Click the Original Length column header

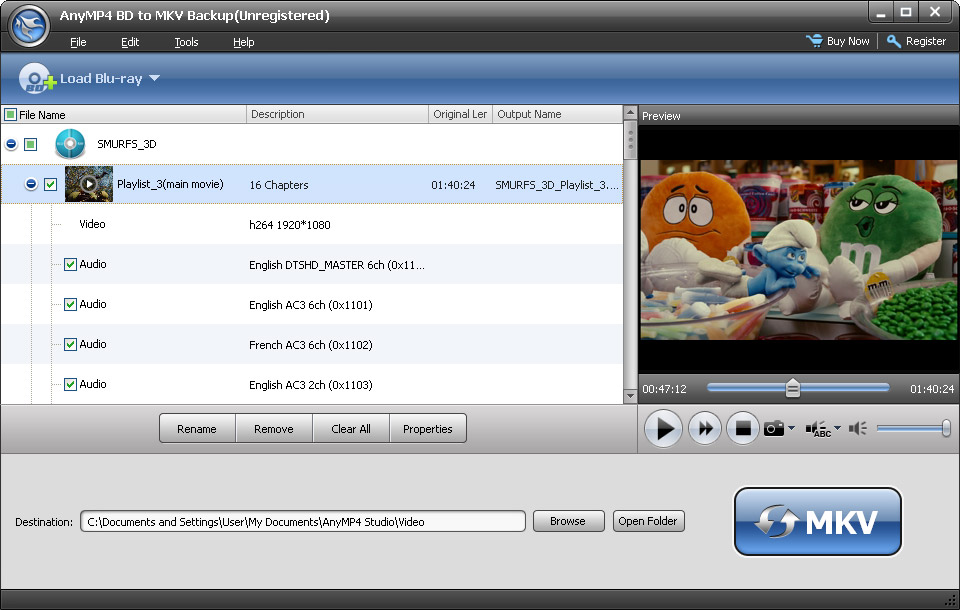[460, 114]
